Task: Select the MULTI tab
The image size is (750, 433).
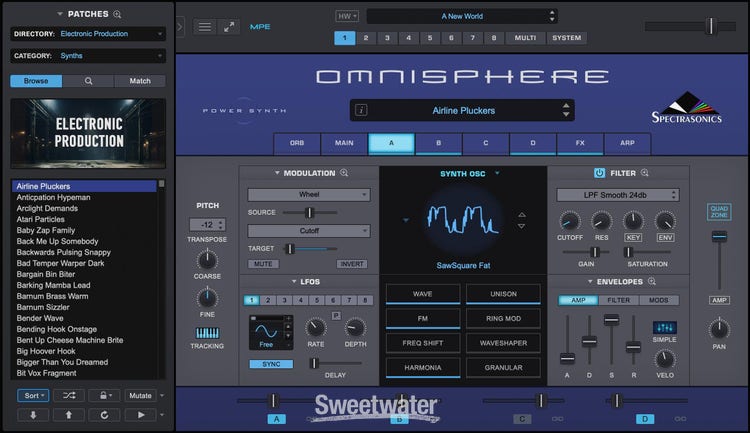Action: (524, 38)
